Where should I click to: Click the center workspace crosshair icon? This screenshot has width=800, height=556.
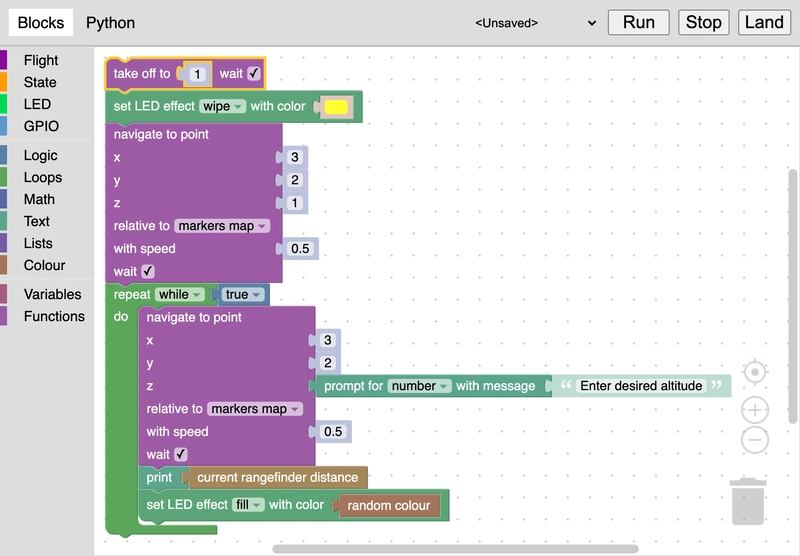tap(755, 373)
